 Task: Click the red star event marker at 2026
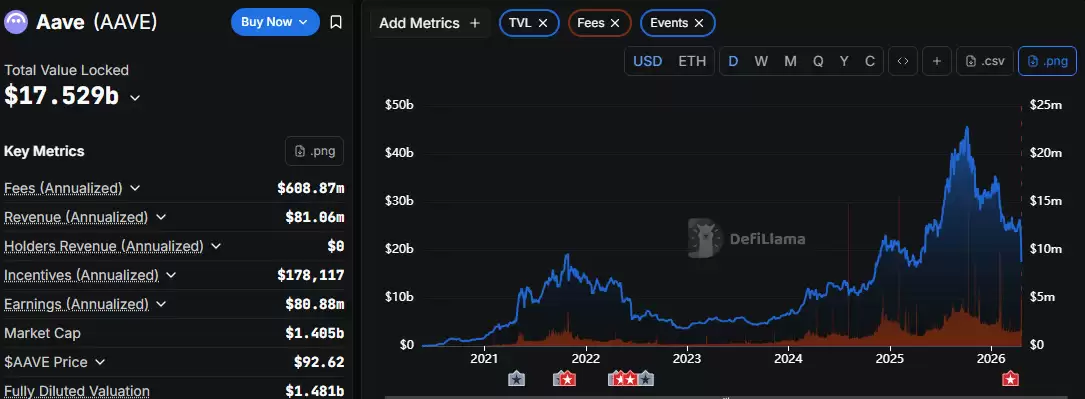[x=1010, y=378]
